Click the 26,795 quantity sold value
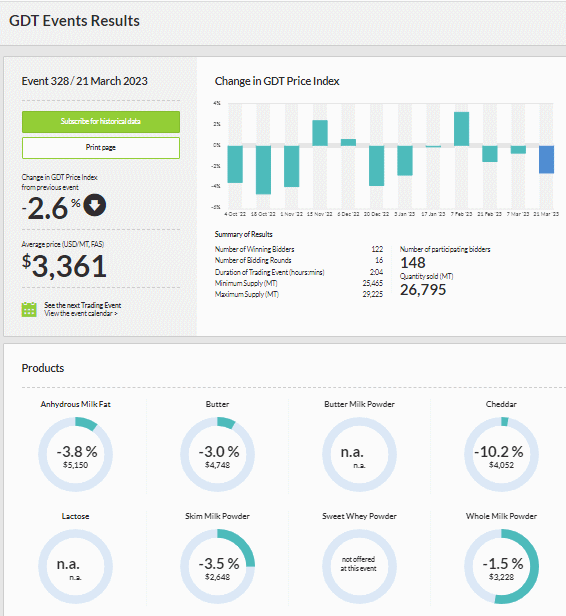 [x=423, y=290]
